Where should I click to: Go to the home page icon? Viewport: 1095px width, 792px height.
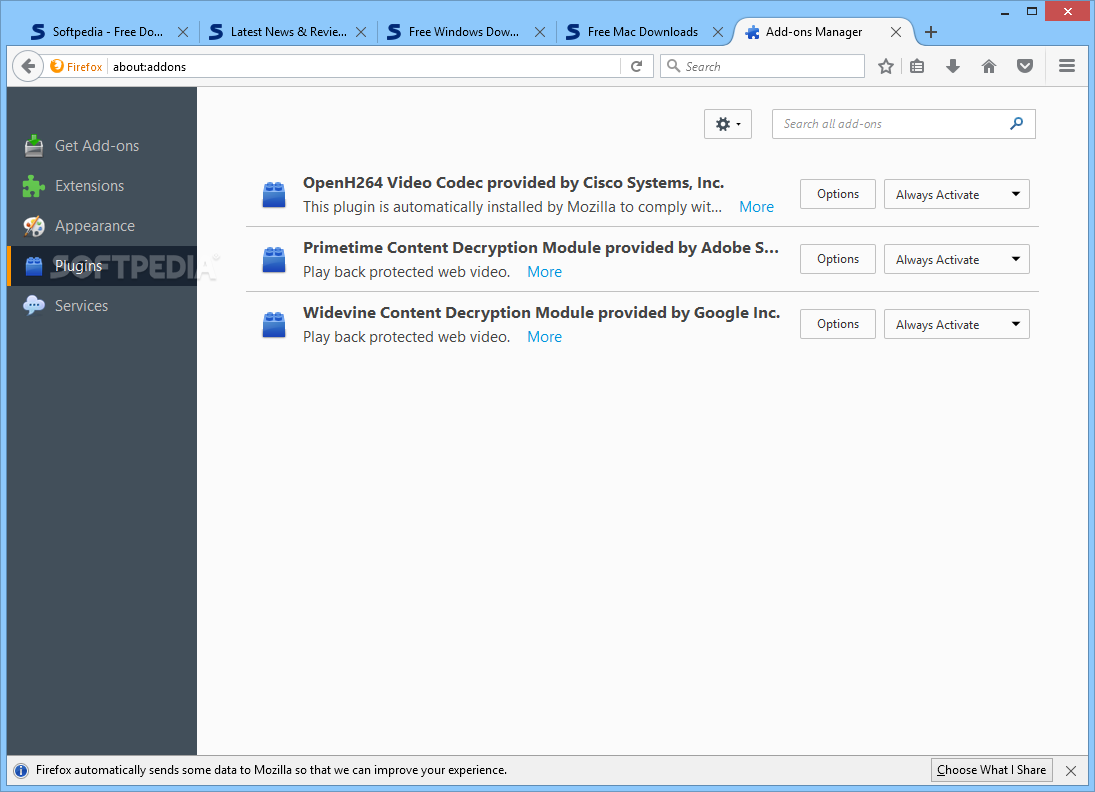click(989, 66)
